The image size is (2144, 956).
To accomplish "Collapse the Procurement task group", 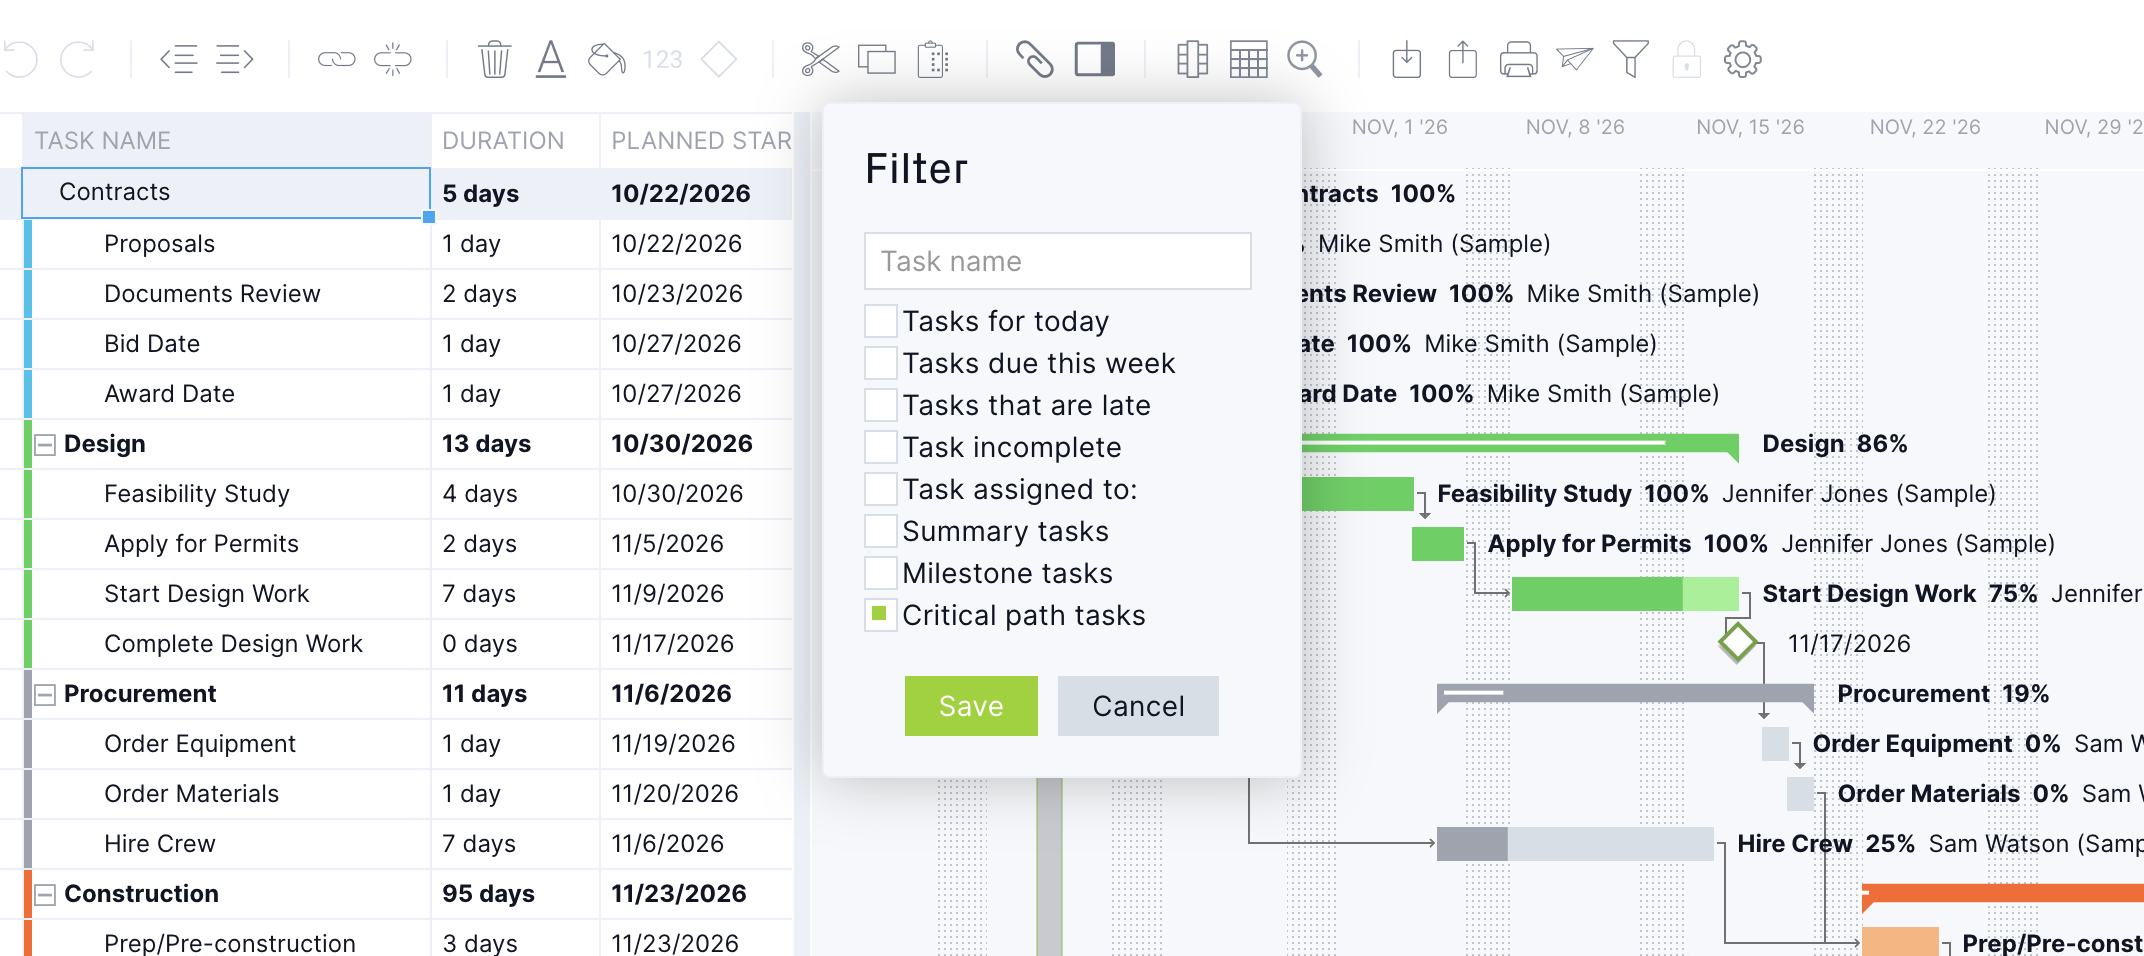I will 45,695.
